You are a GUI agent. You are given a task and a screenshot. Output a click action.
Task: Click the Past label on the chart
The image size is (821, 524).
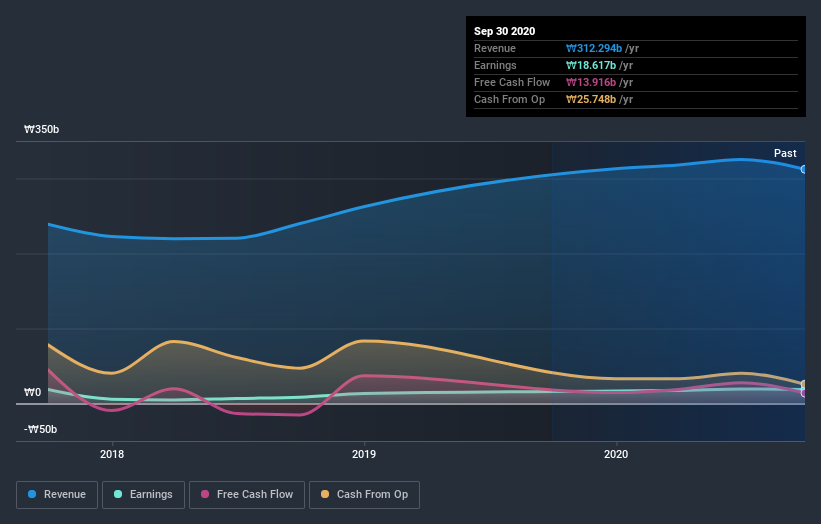coord(785,153)
